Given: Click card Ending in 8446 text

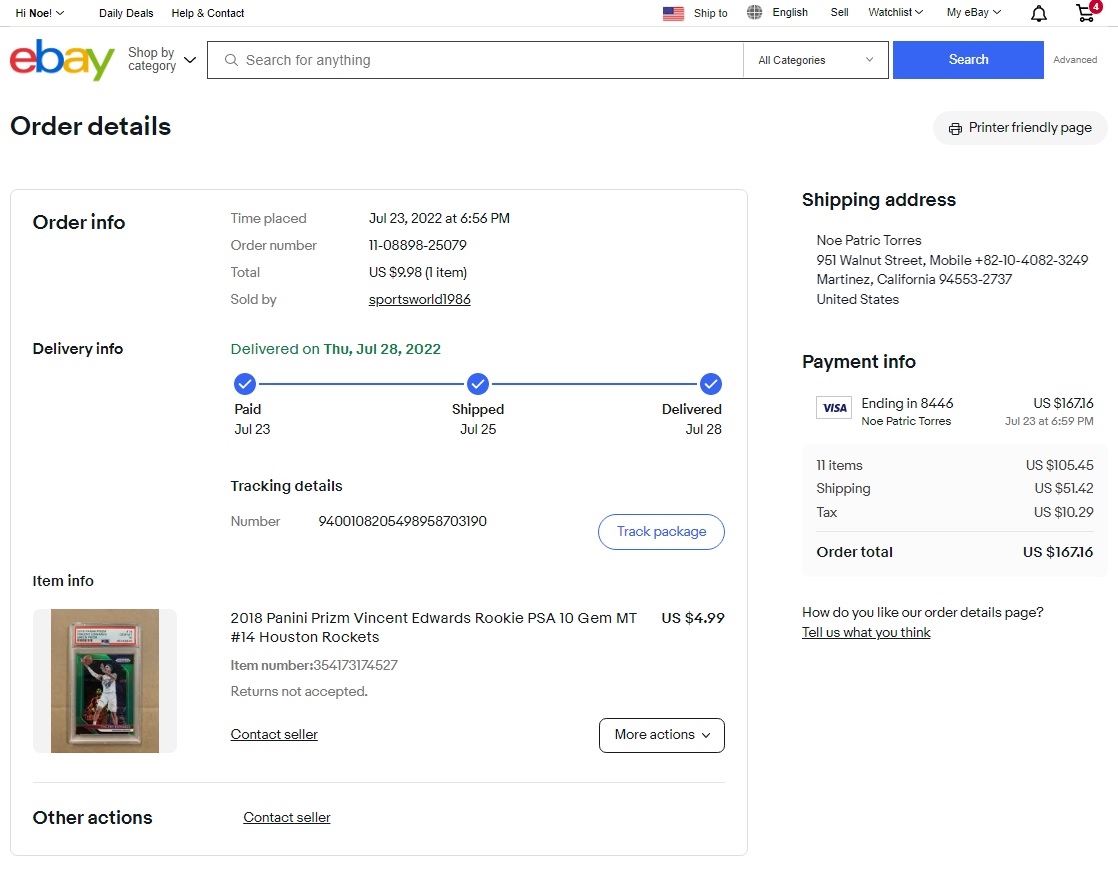Looking at the screenshot, I should [907, 403].
